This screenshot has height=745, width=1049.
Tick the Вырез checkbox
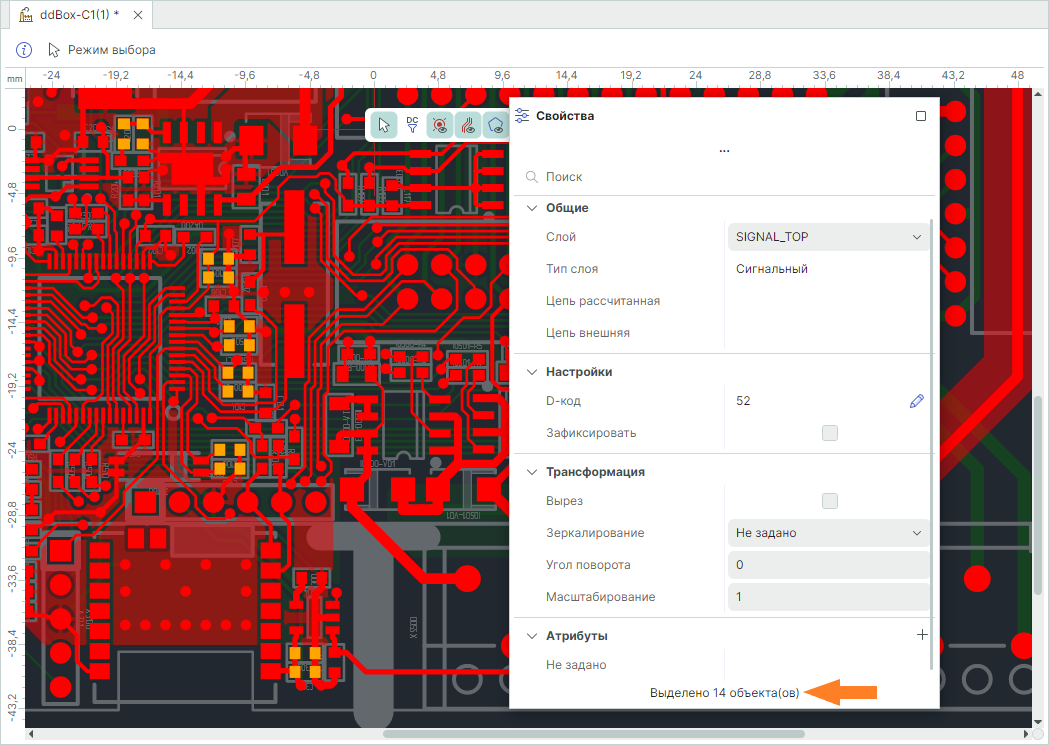click(829, 501)
